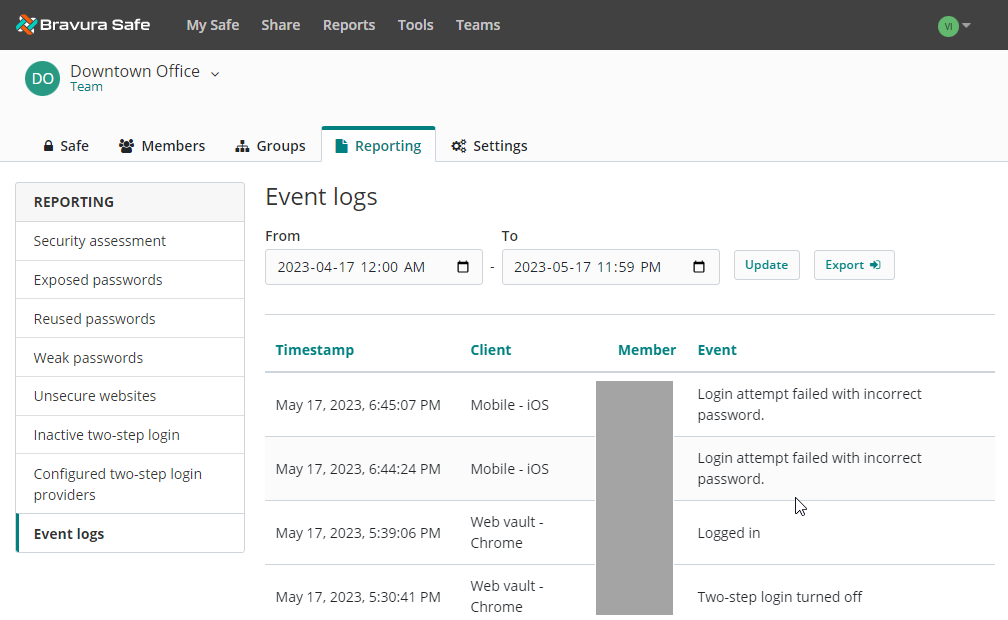Image resolution: width=1008 pixels, height=620 pixels.
Task: Click the Update button
Action: (766, 264)
